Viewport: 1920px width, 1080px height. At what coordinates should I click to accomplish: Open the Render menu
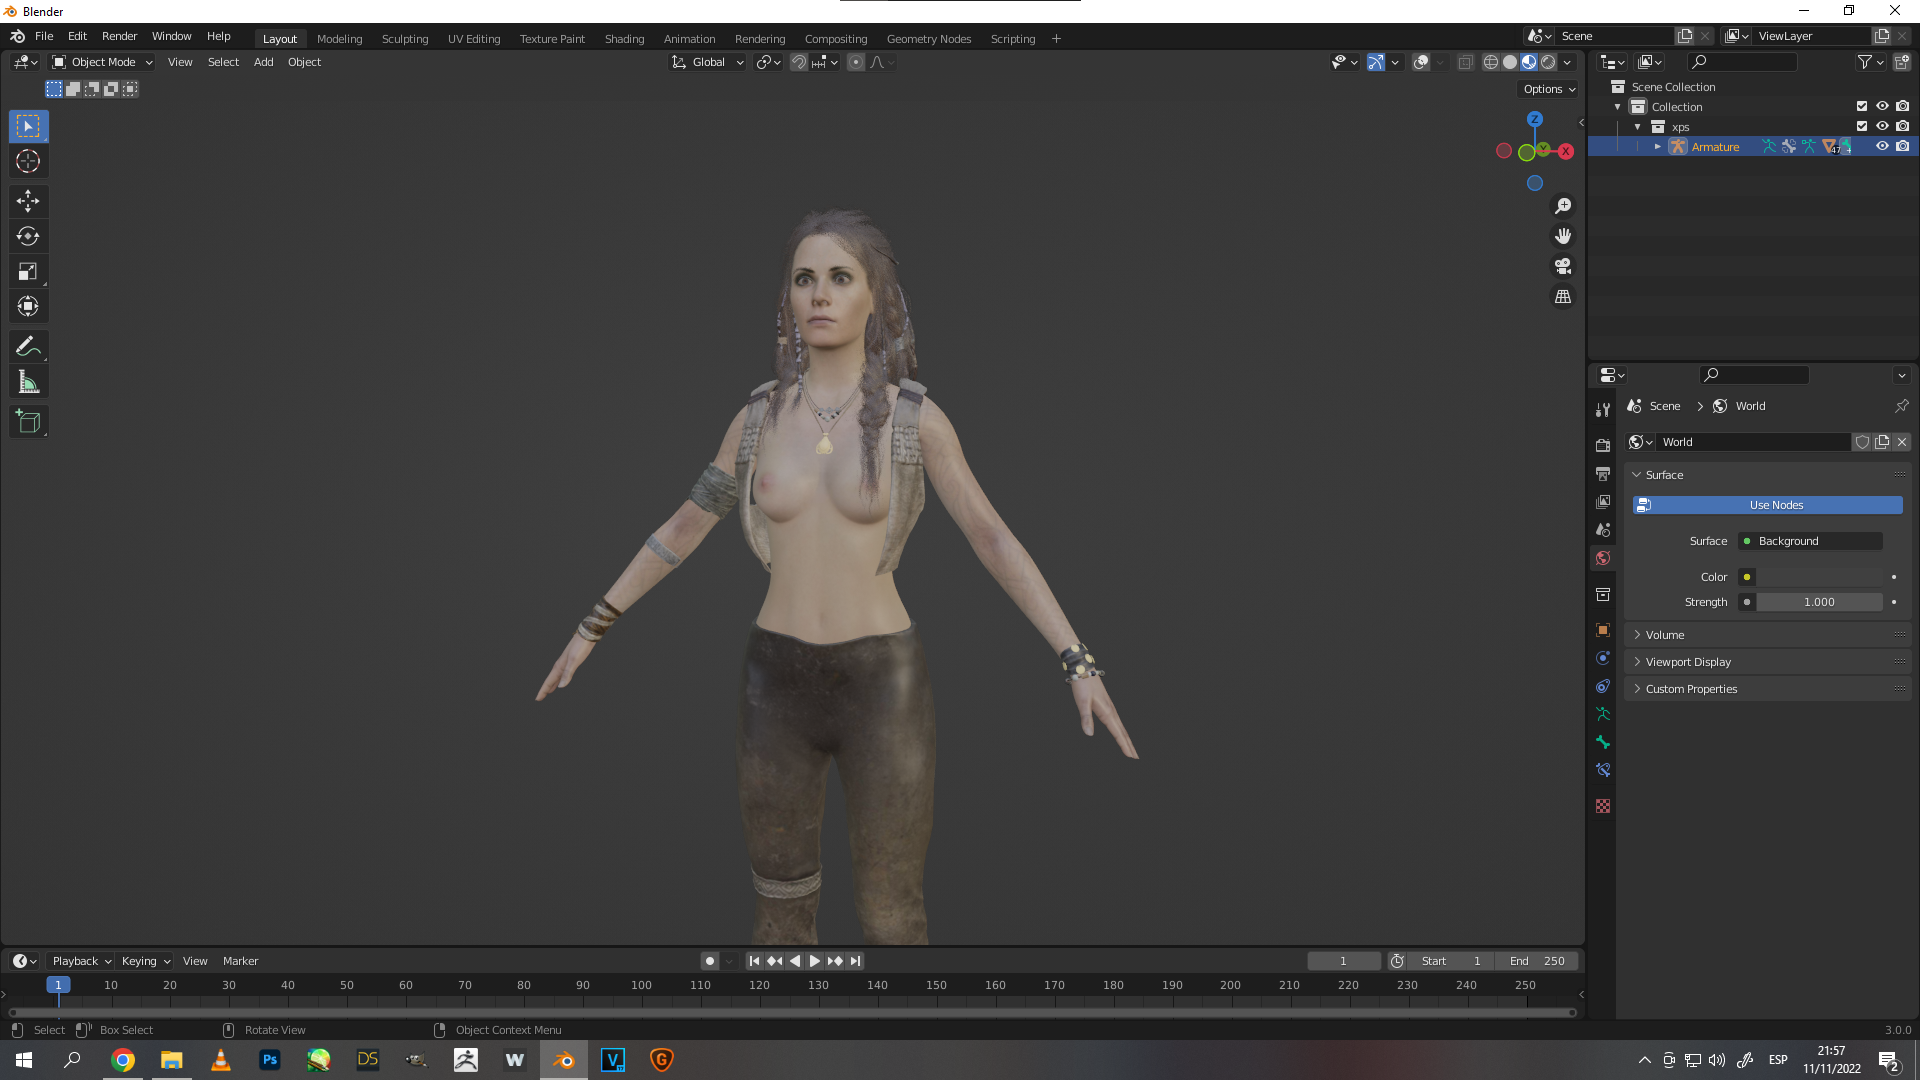(119, 36)
